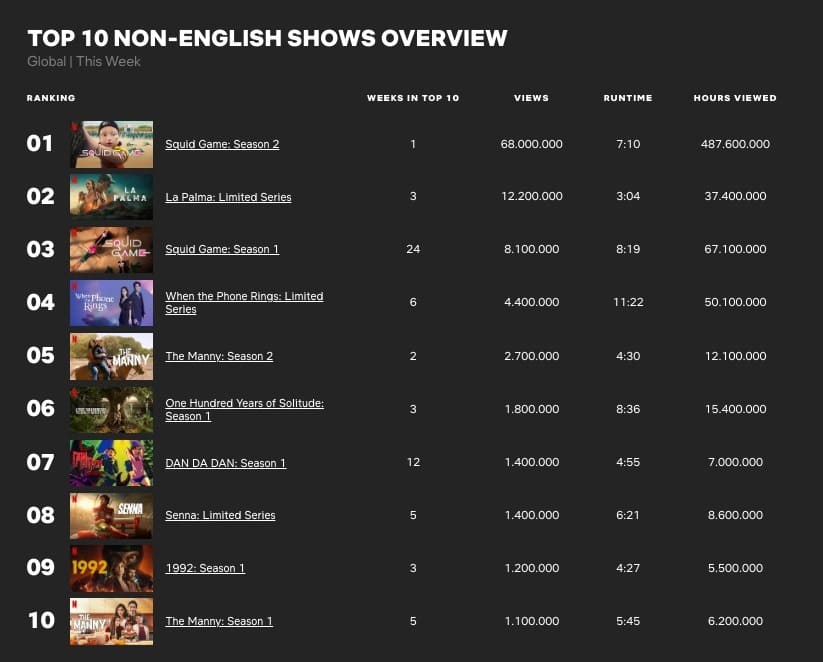The image size is (823, 662).
Task: Click the 1.200.000 views value
Action: (532, 568)
